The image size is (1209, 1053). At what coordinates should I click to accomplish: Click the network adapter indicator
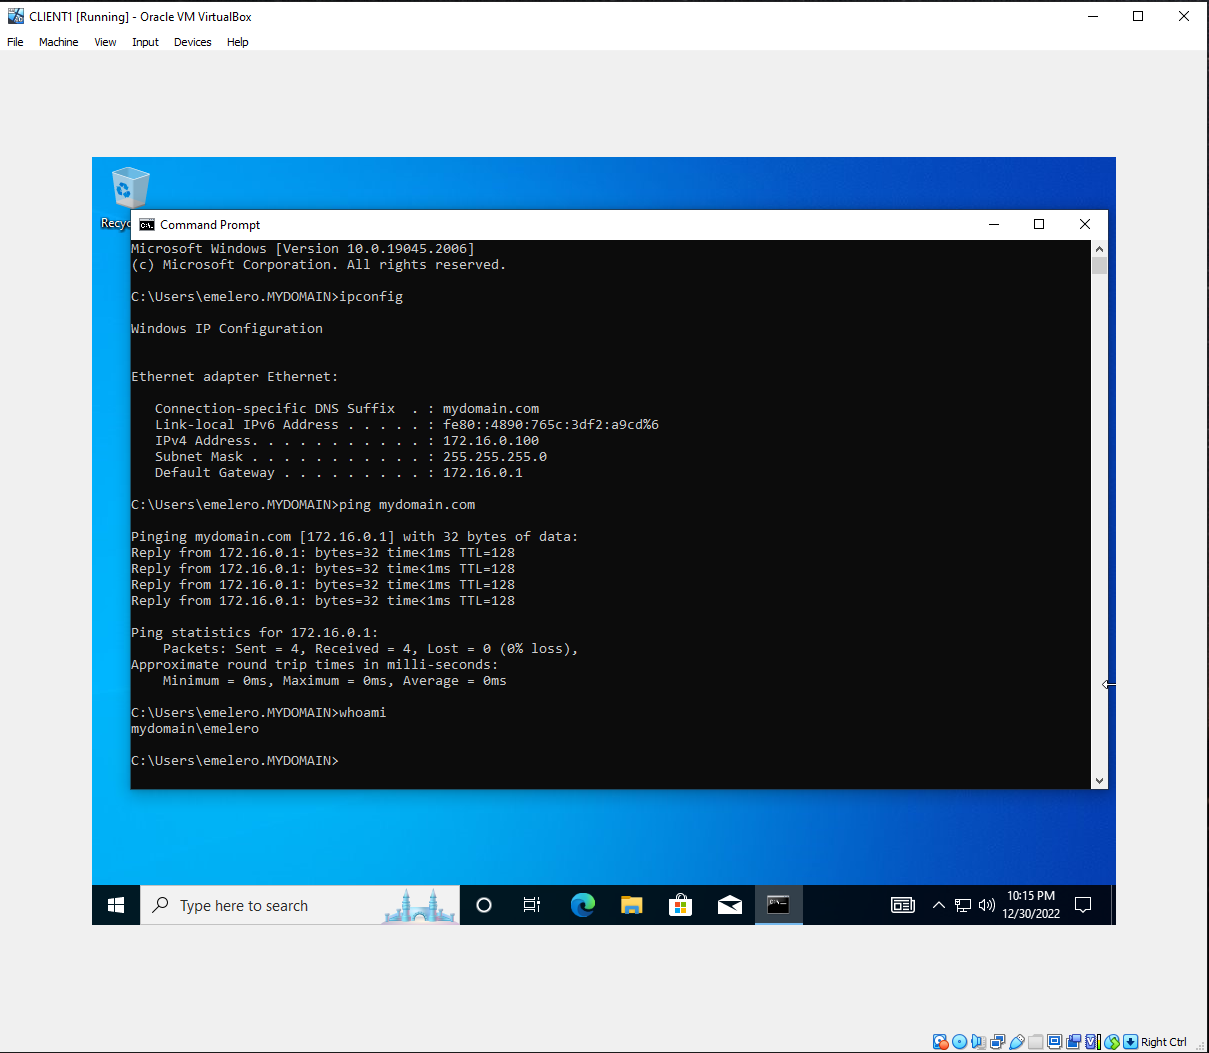(997, 1042)
